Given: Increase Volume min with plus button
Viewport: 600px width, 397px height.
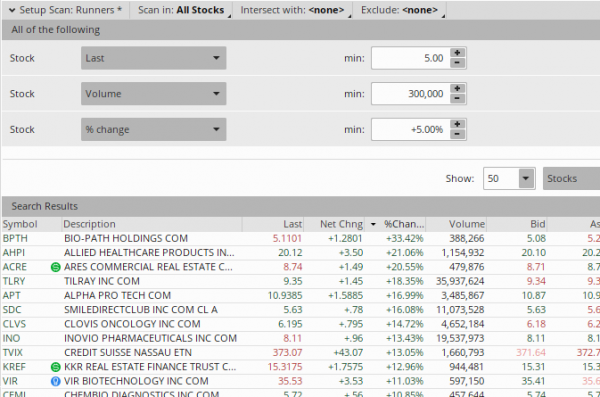Looking at the screenshot, I should 457,88.
